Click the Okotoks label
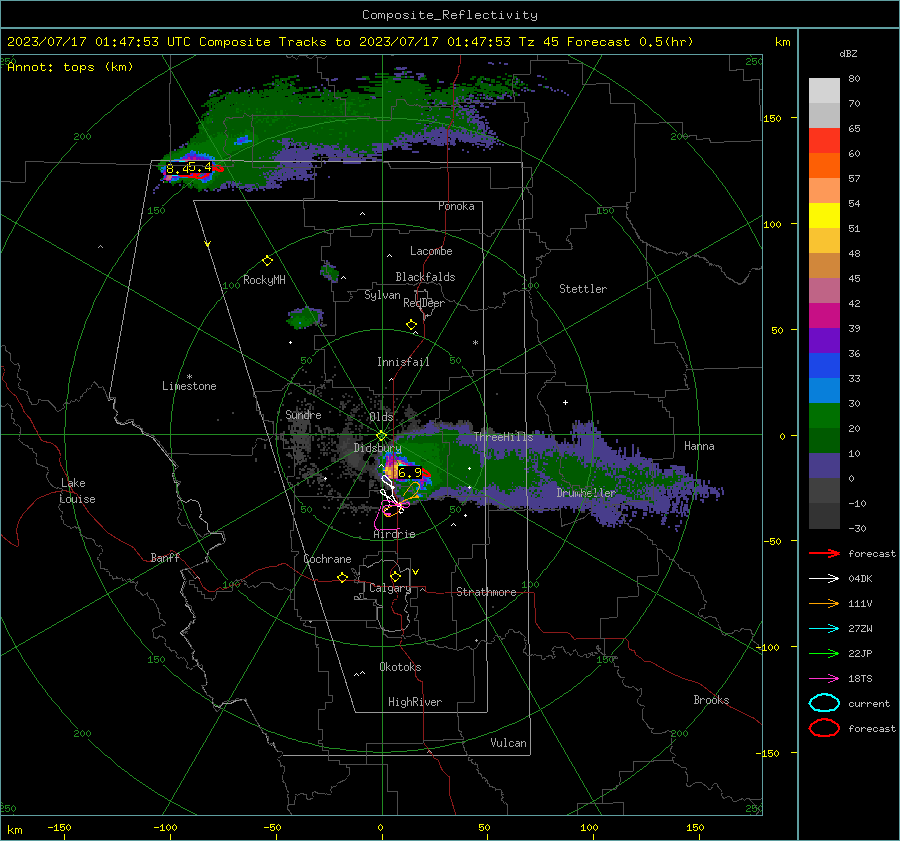Screen dimensions: 900x841 [x=400, y=667]
